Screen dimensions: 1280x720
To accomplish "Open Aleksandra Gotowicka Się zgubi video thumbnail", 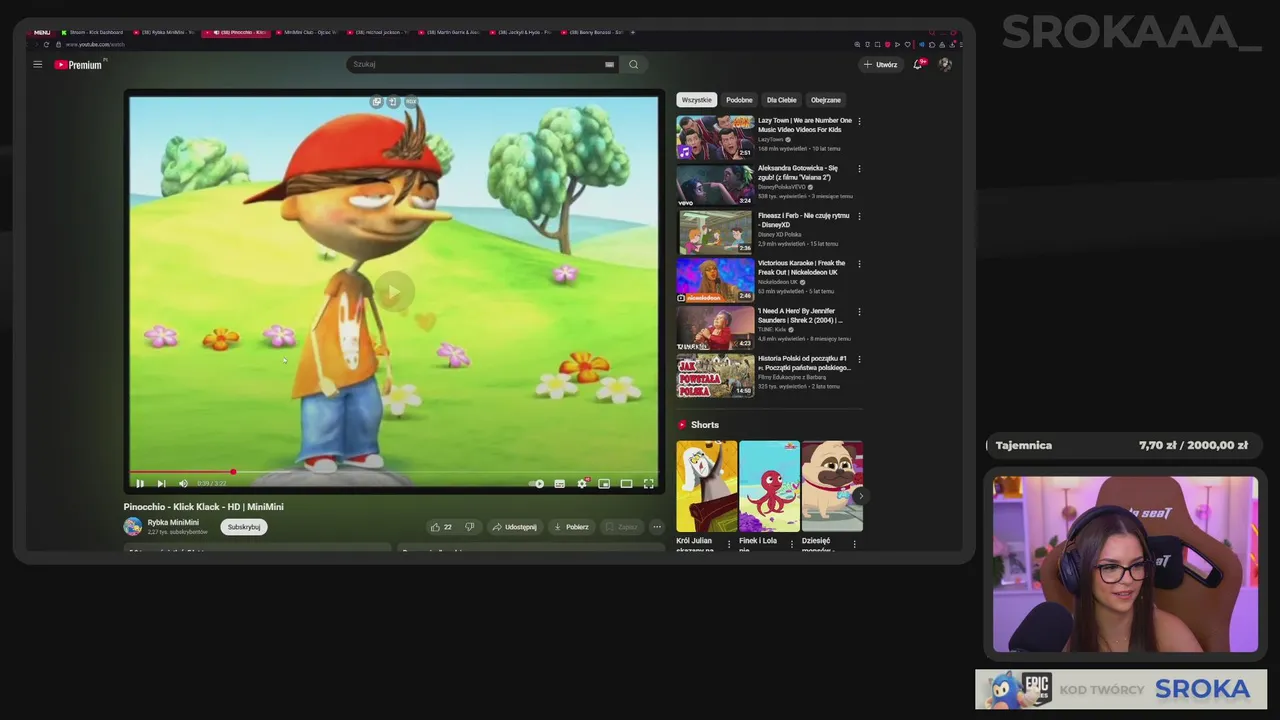I will click(x=715, y=185).
